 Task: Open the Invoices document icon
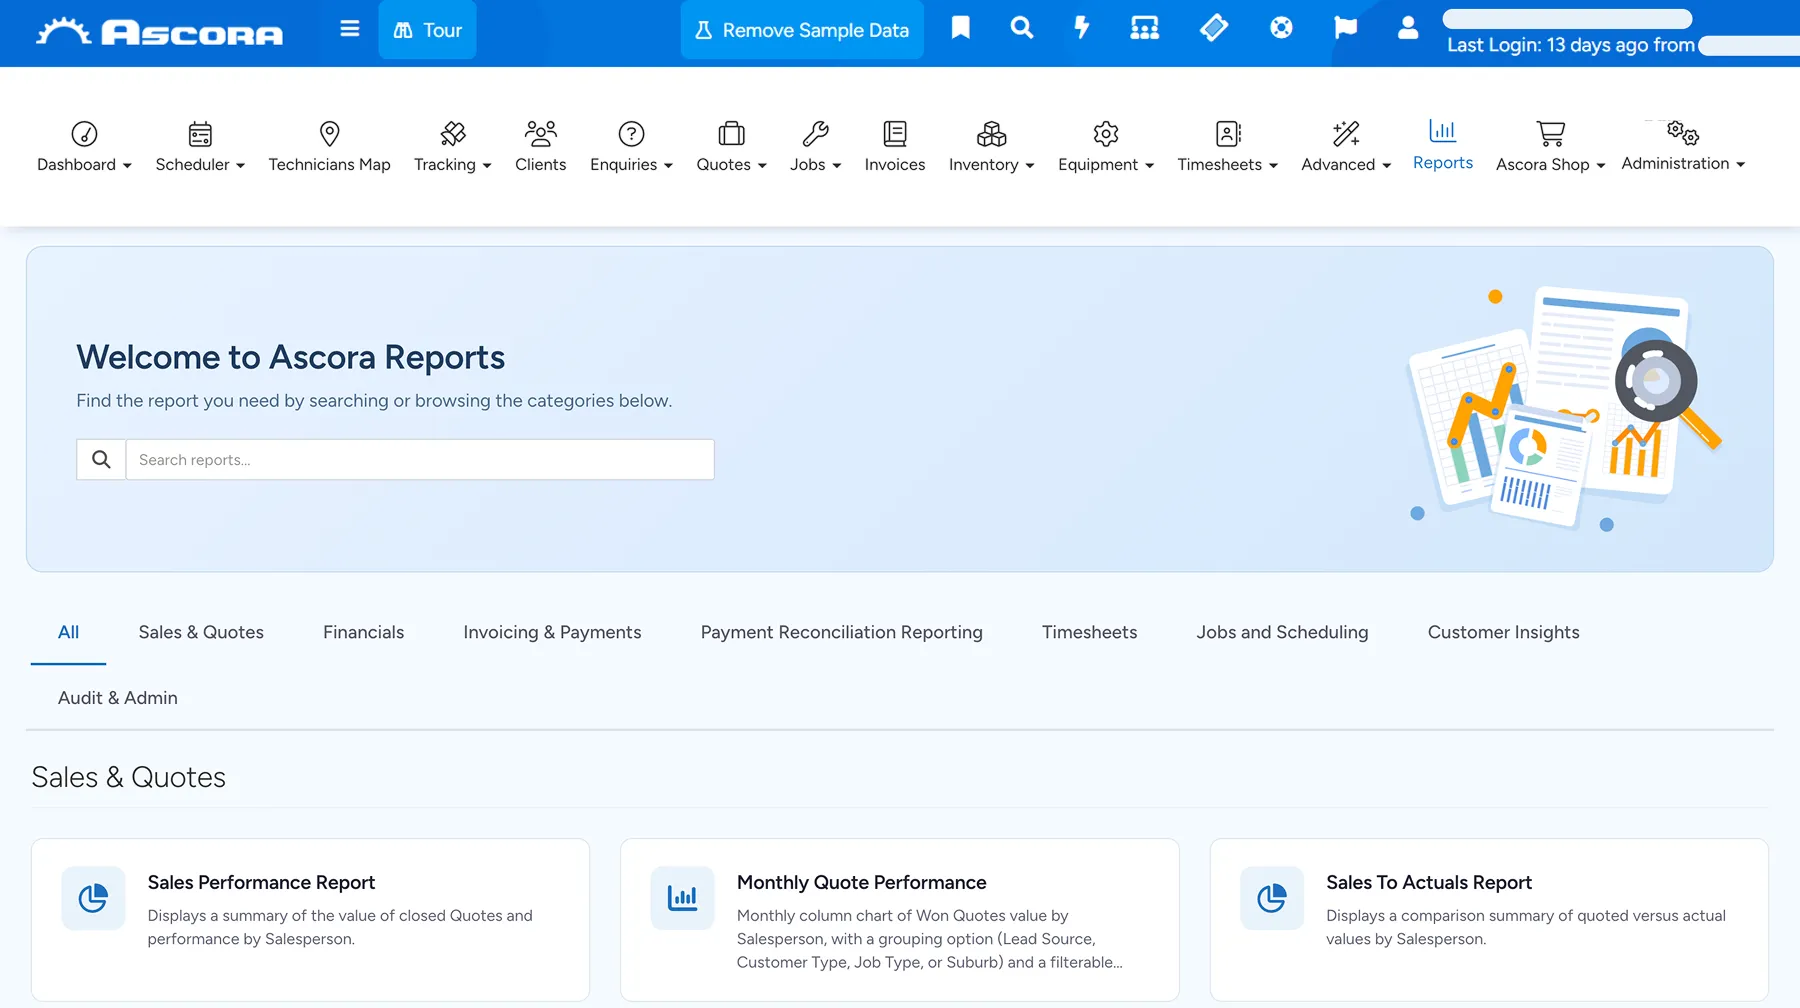pos(895,133)
